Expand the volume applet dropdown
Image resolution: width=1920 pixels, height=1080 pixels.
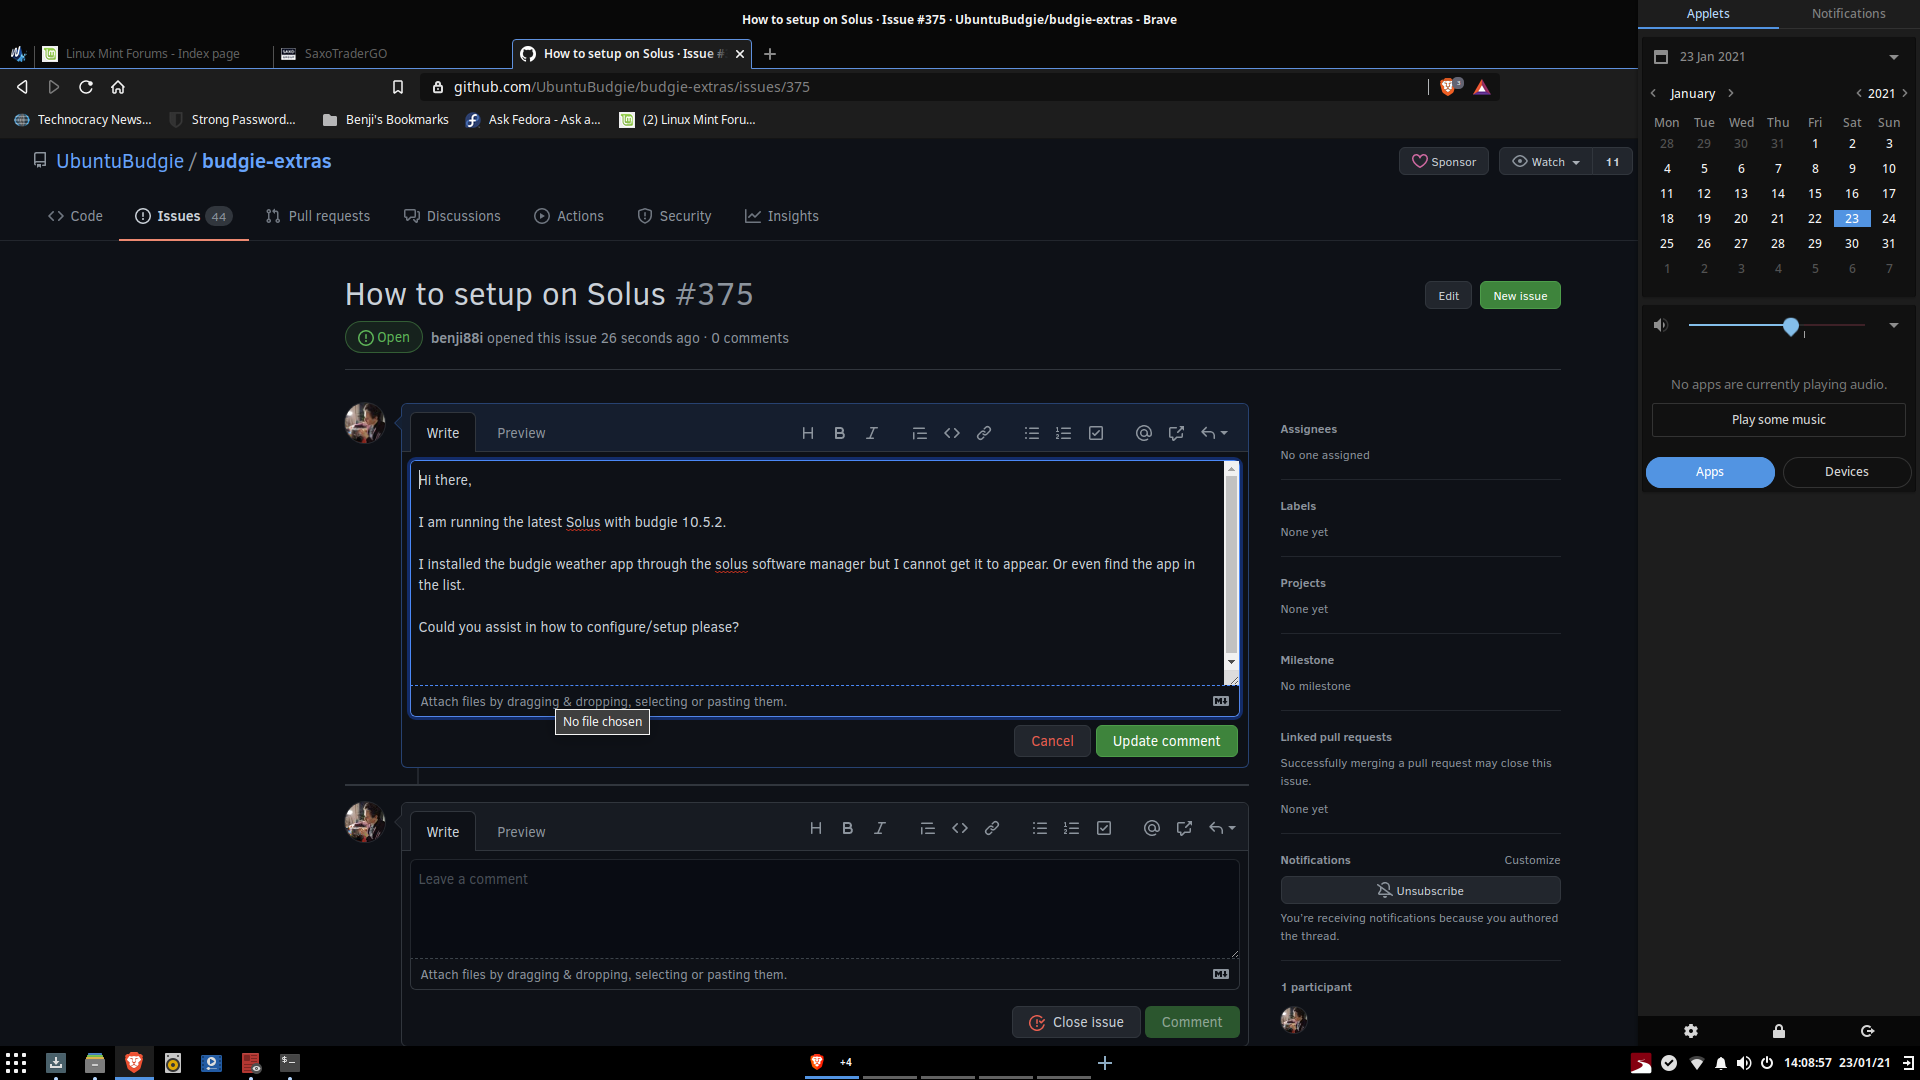click(1894, 325)
